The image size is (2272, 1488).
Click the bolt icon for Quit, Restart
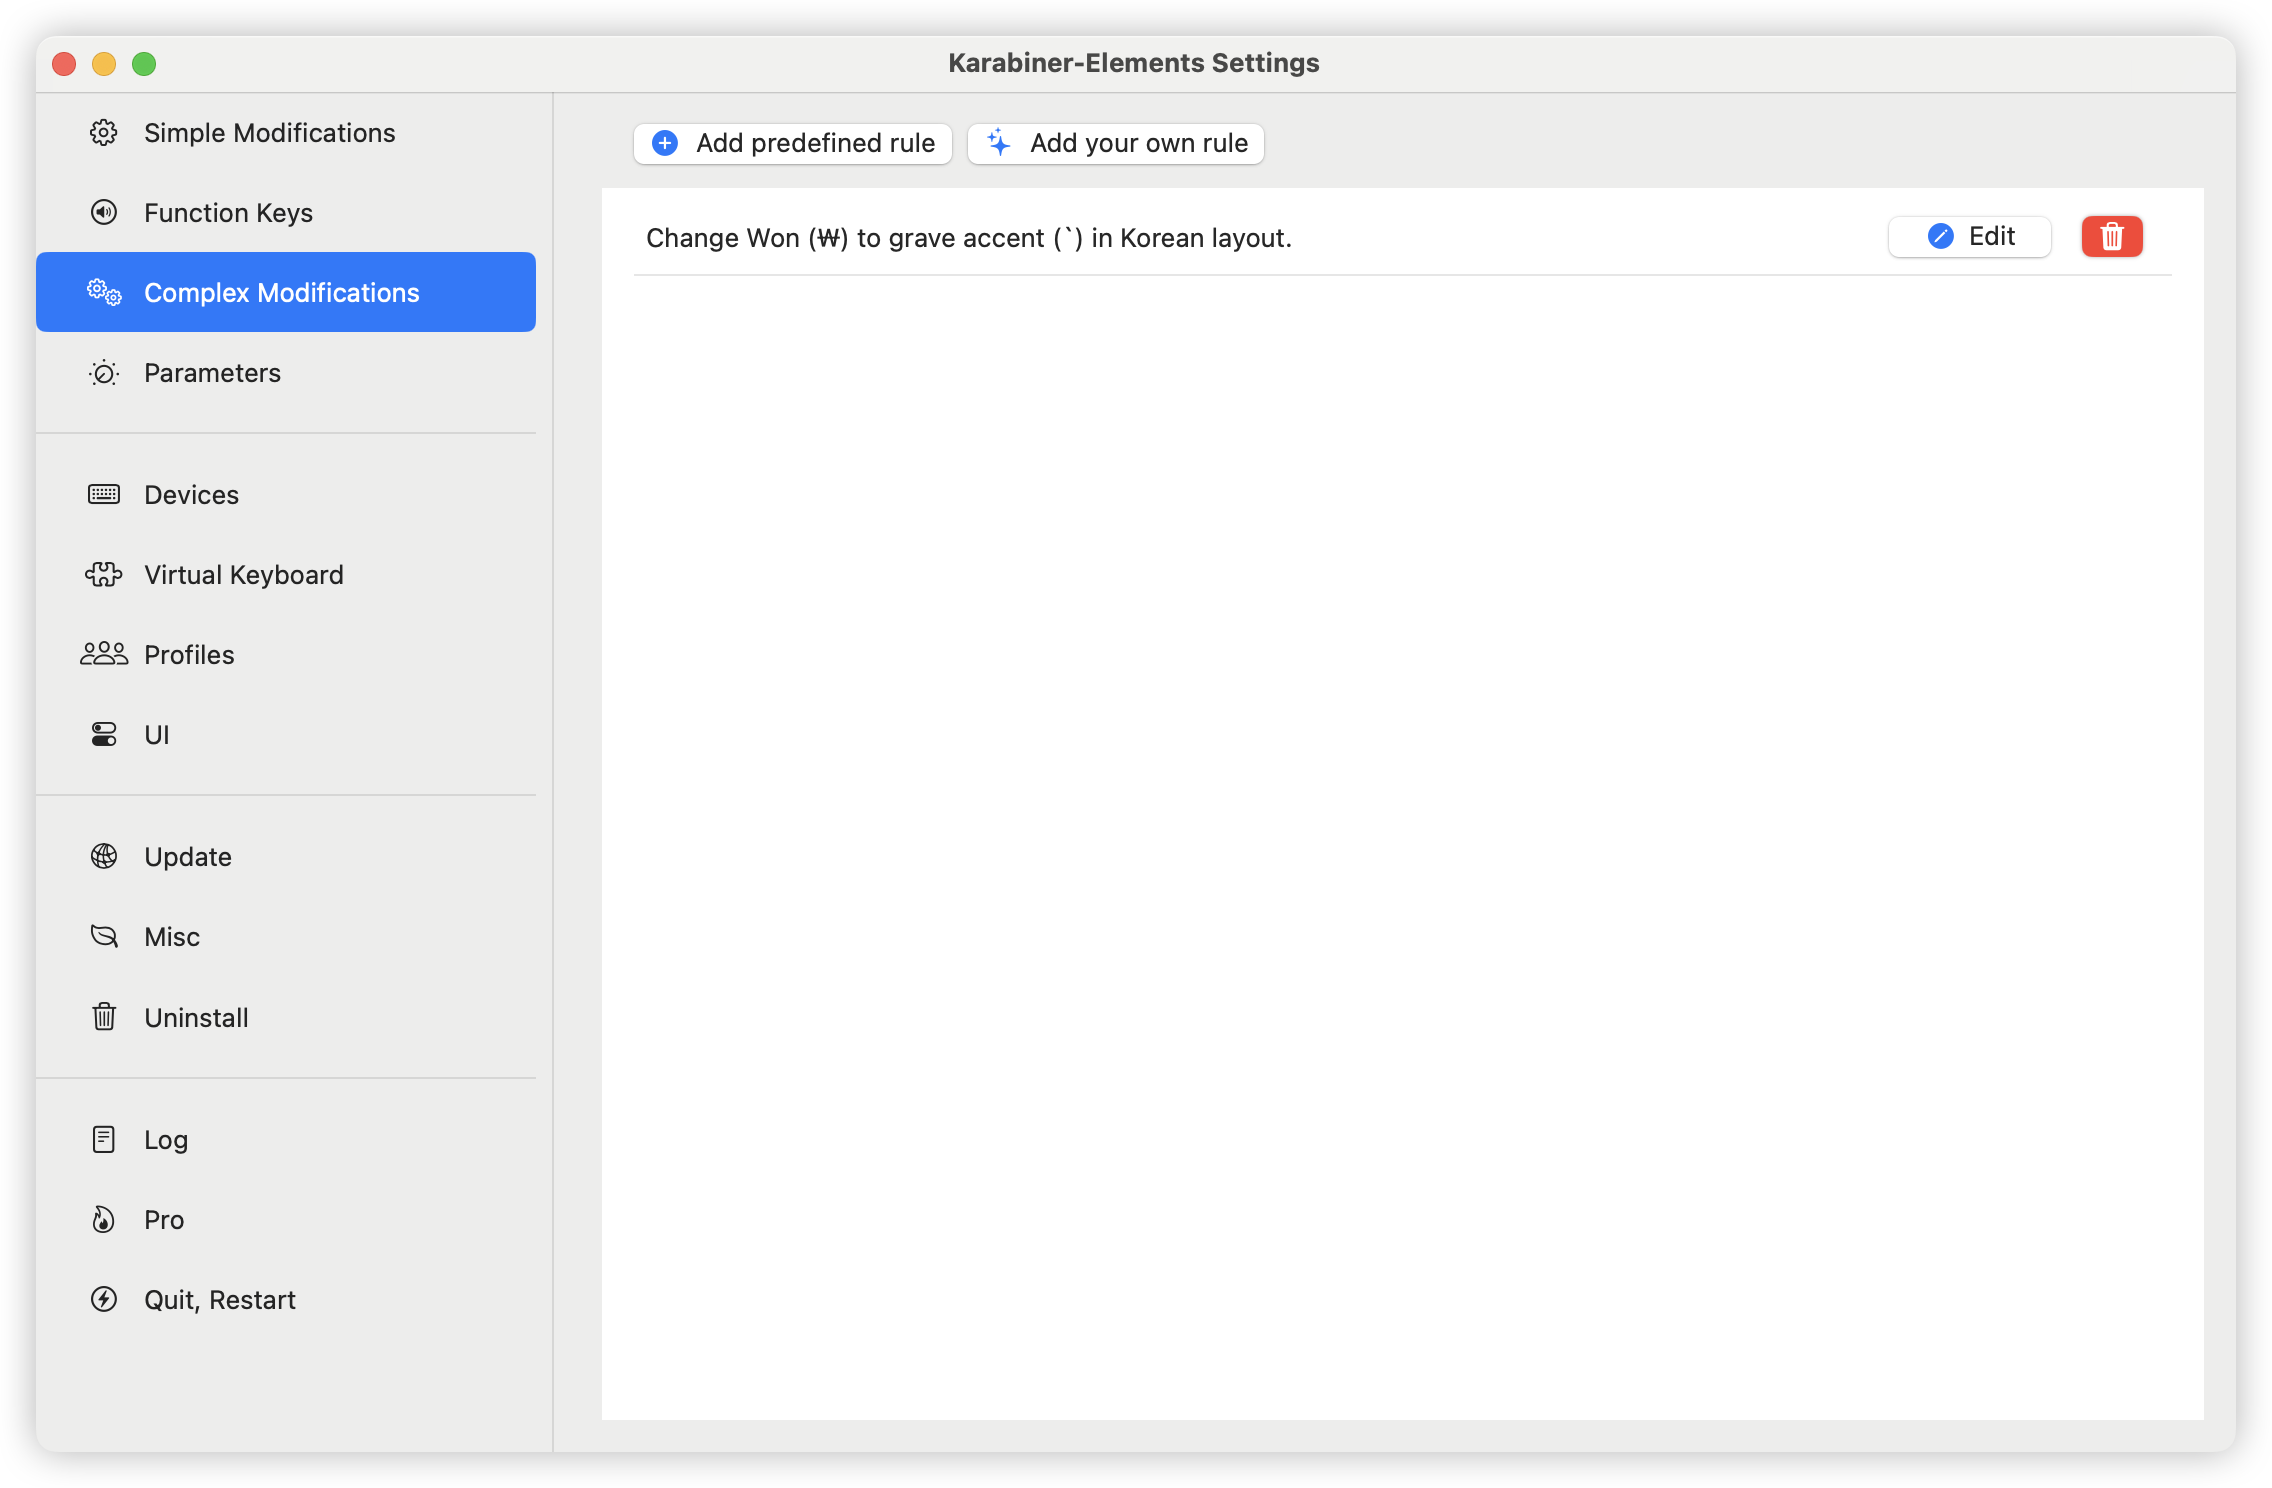(x=104, y=1299)
